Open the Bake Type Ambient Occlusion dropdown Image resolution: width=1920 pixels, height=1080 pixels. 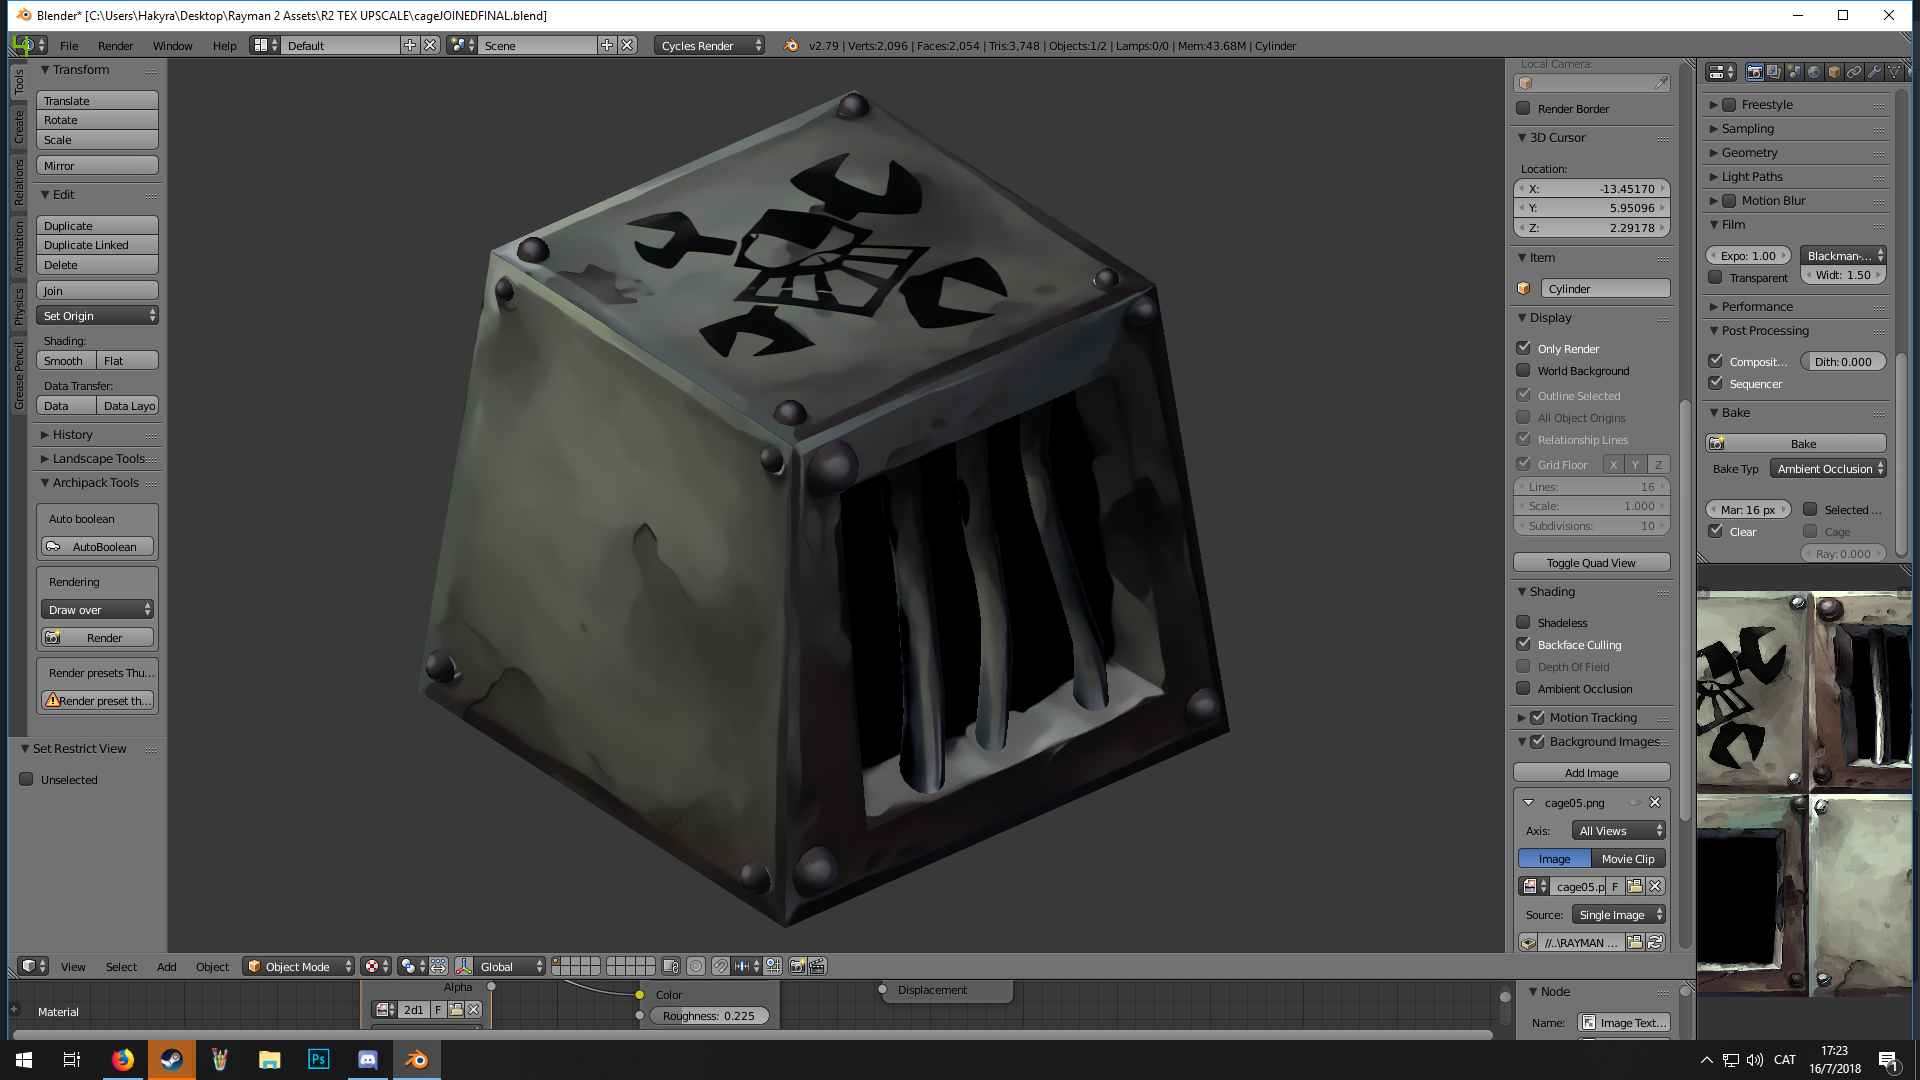point(1828,469)
